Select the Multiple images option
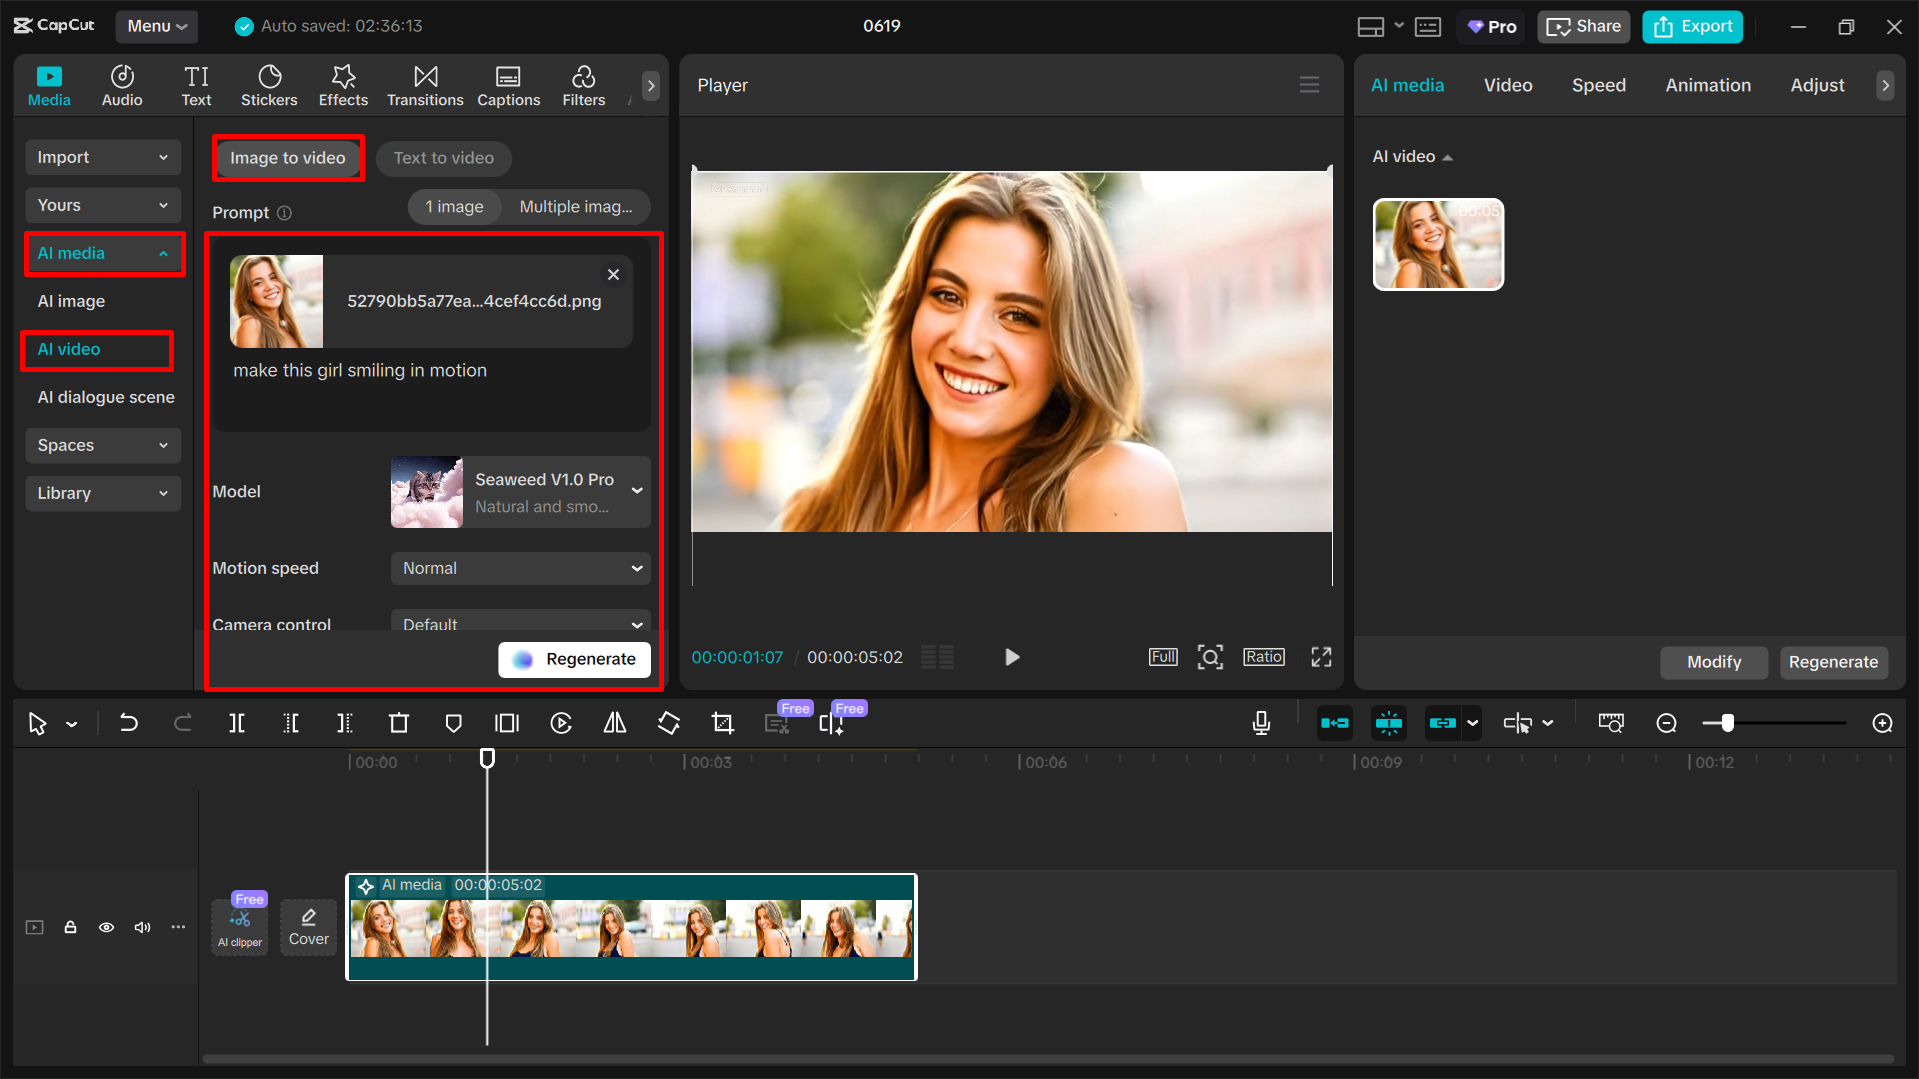Screen dimensions: 1919x1079 [575, 207]
